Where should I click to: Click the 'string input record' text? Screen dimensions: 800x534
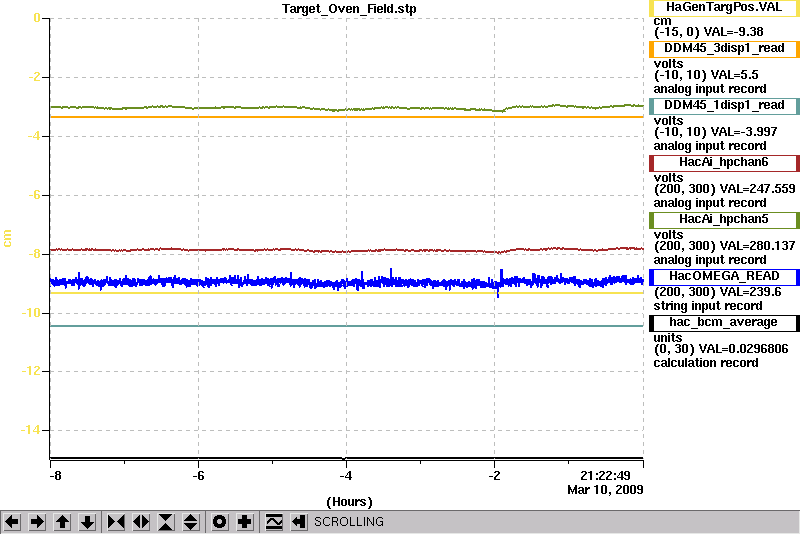(708, 306)
